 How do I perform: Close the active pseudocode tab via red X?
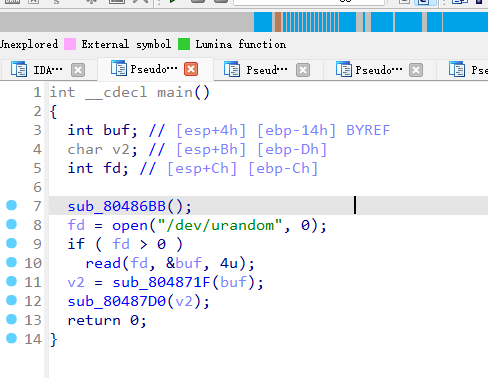click(191, 69)
